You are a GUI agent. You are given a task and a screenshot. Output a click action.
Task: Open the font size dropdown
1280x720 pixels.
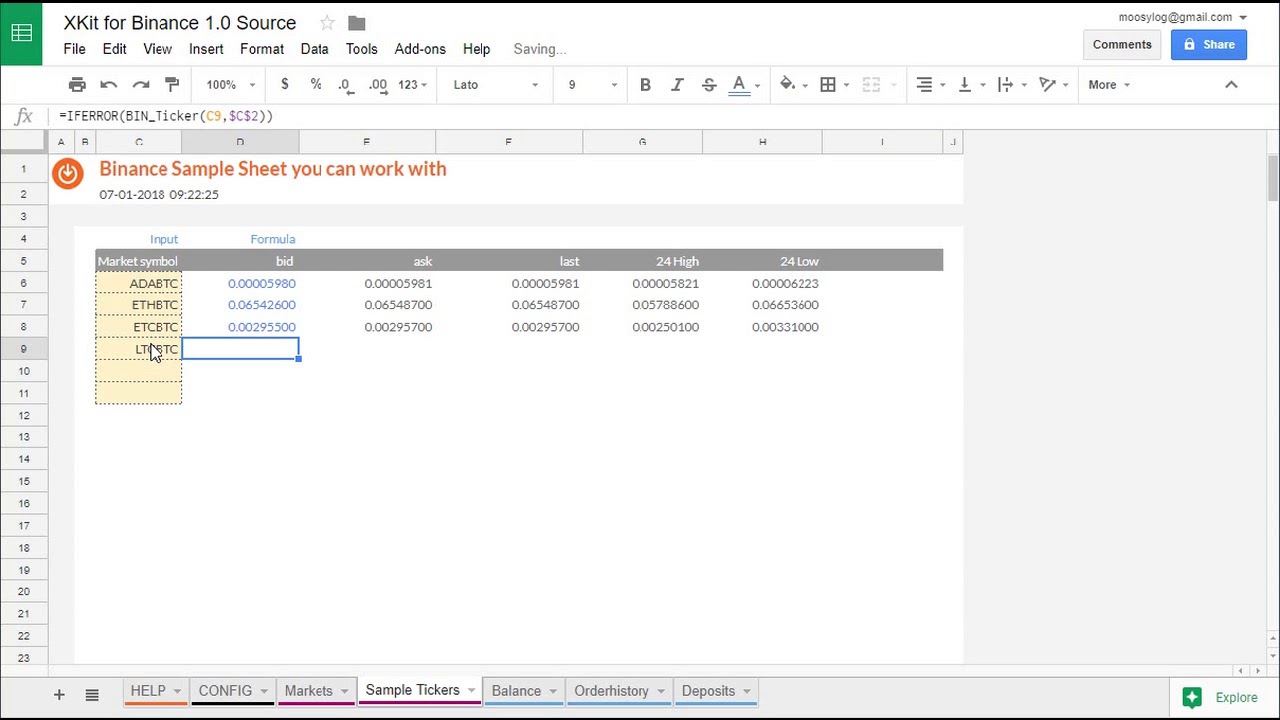[593, 85]
